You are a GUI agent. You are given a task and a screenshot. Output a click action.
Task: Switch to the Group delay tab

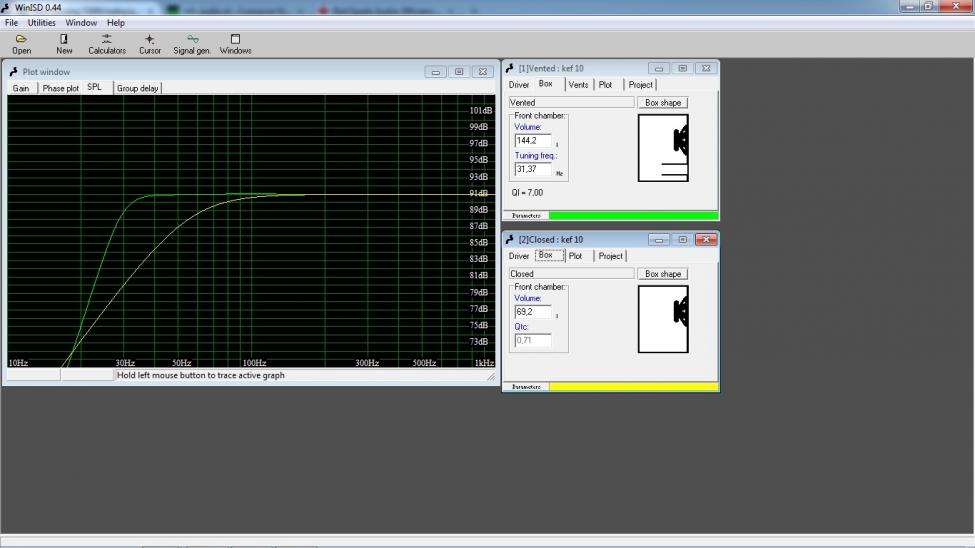point(137,88)
